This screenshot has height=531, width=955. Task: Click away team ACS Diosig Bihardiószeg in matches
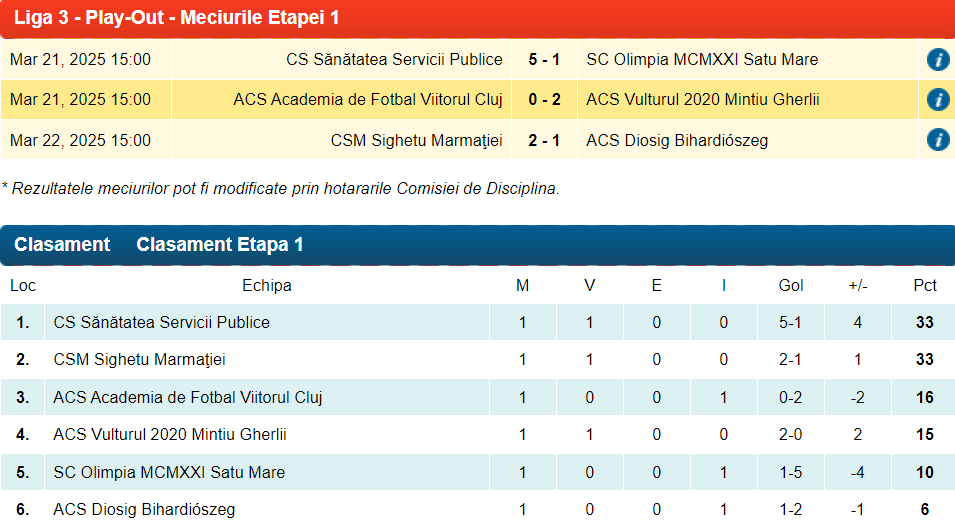click(677, 140)
